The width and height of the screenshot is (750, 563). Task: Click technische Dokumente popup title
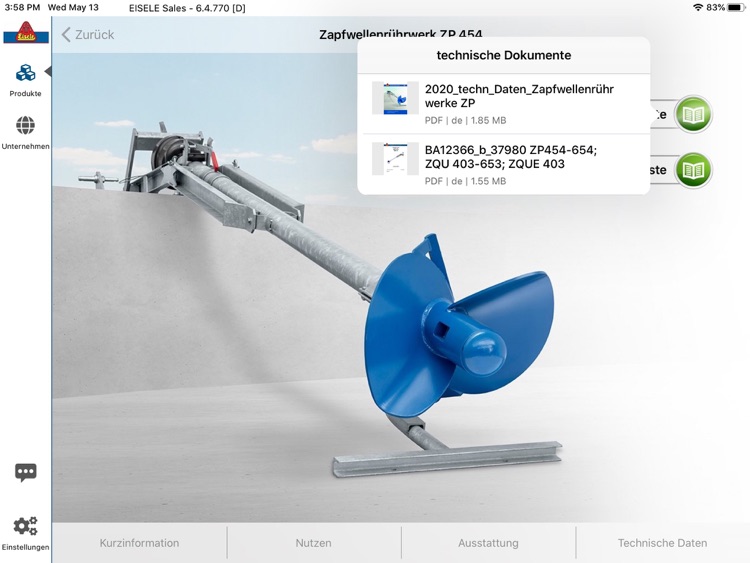tap(504, 55)
